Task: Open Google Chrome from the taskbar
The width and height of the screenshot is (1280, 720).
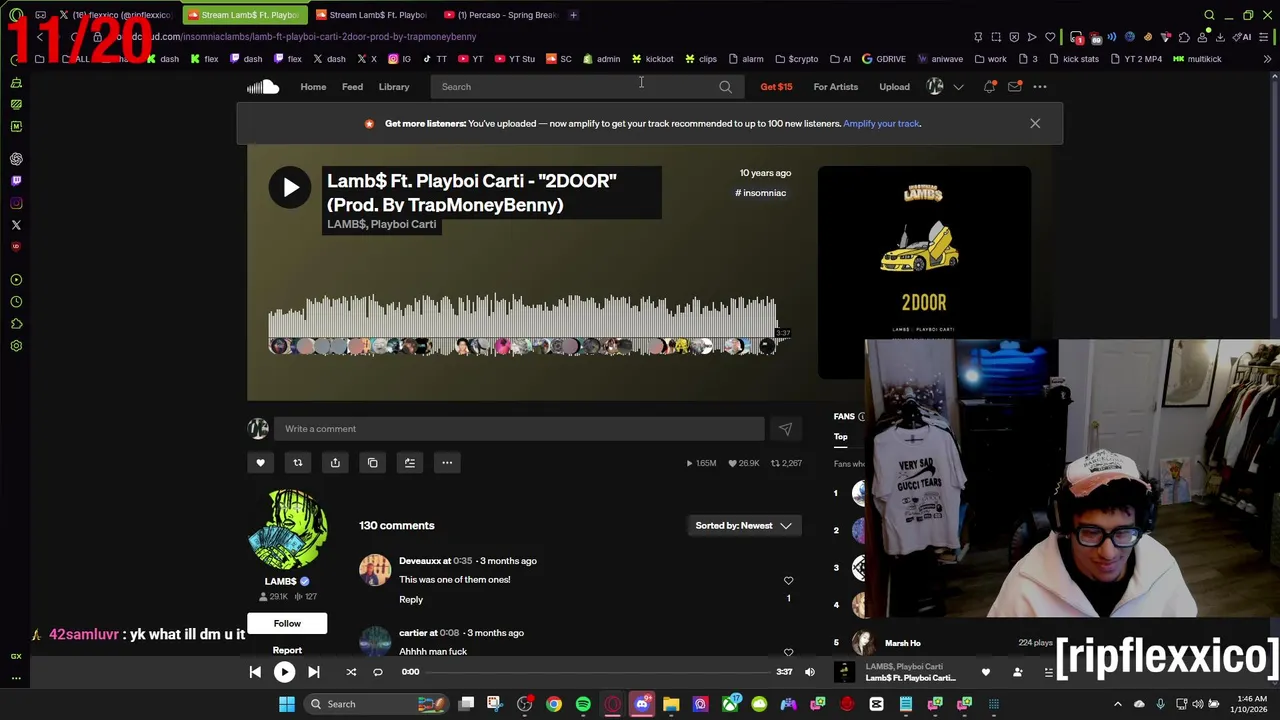Action: point(554,704)
